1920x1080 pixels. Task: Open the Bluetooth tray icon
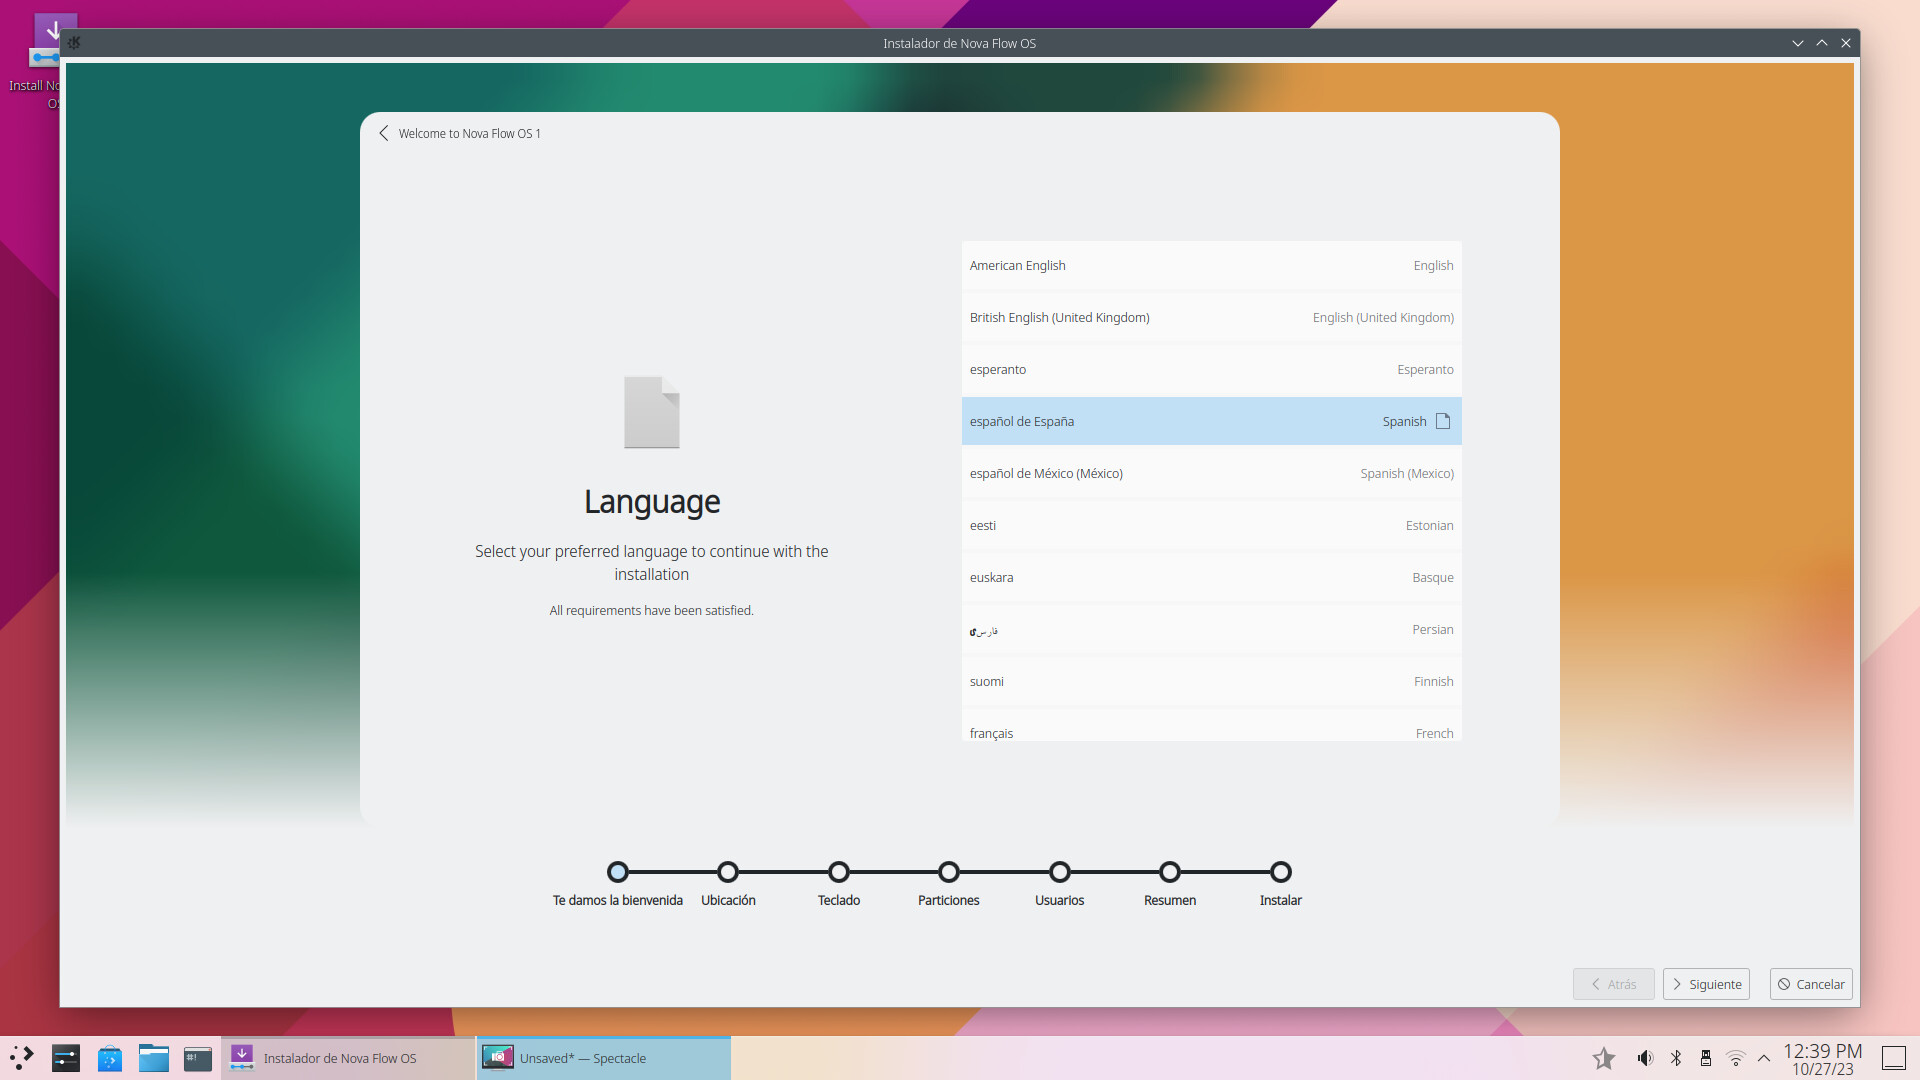tap(1676, 1058)
